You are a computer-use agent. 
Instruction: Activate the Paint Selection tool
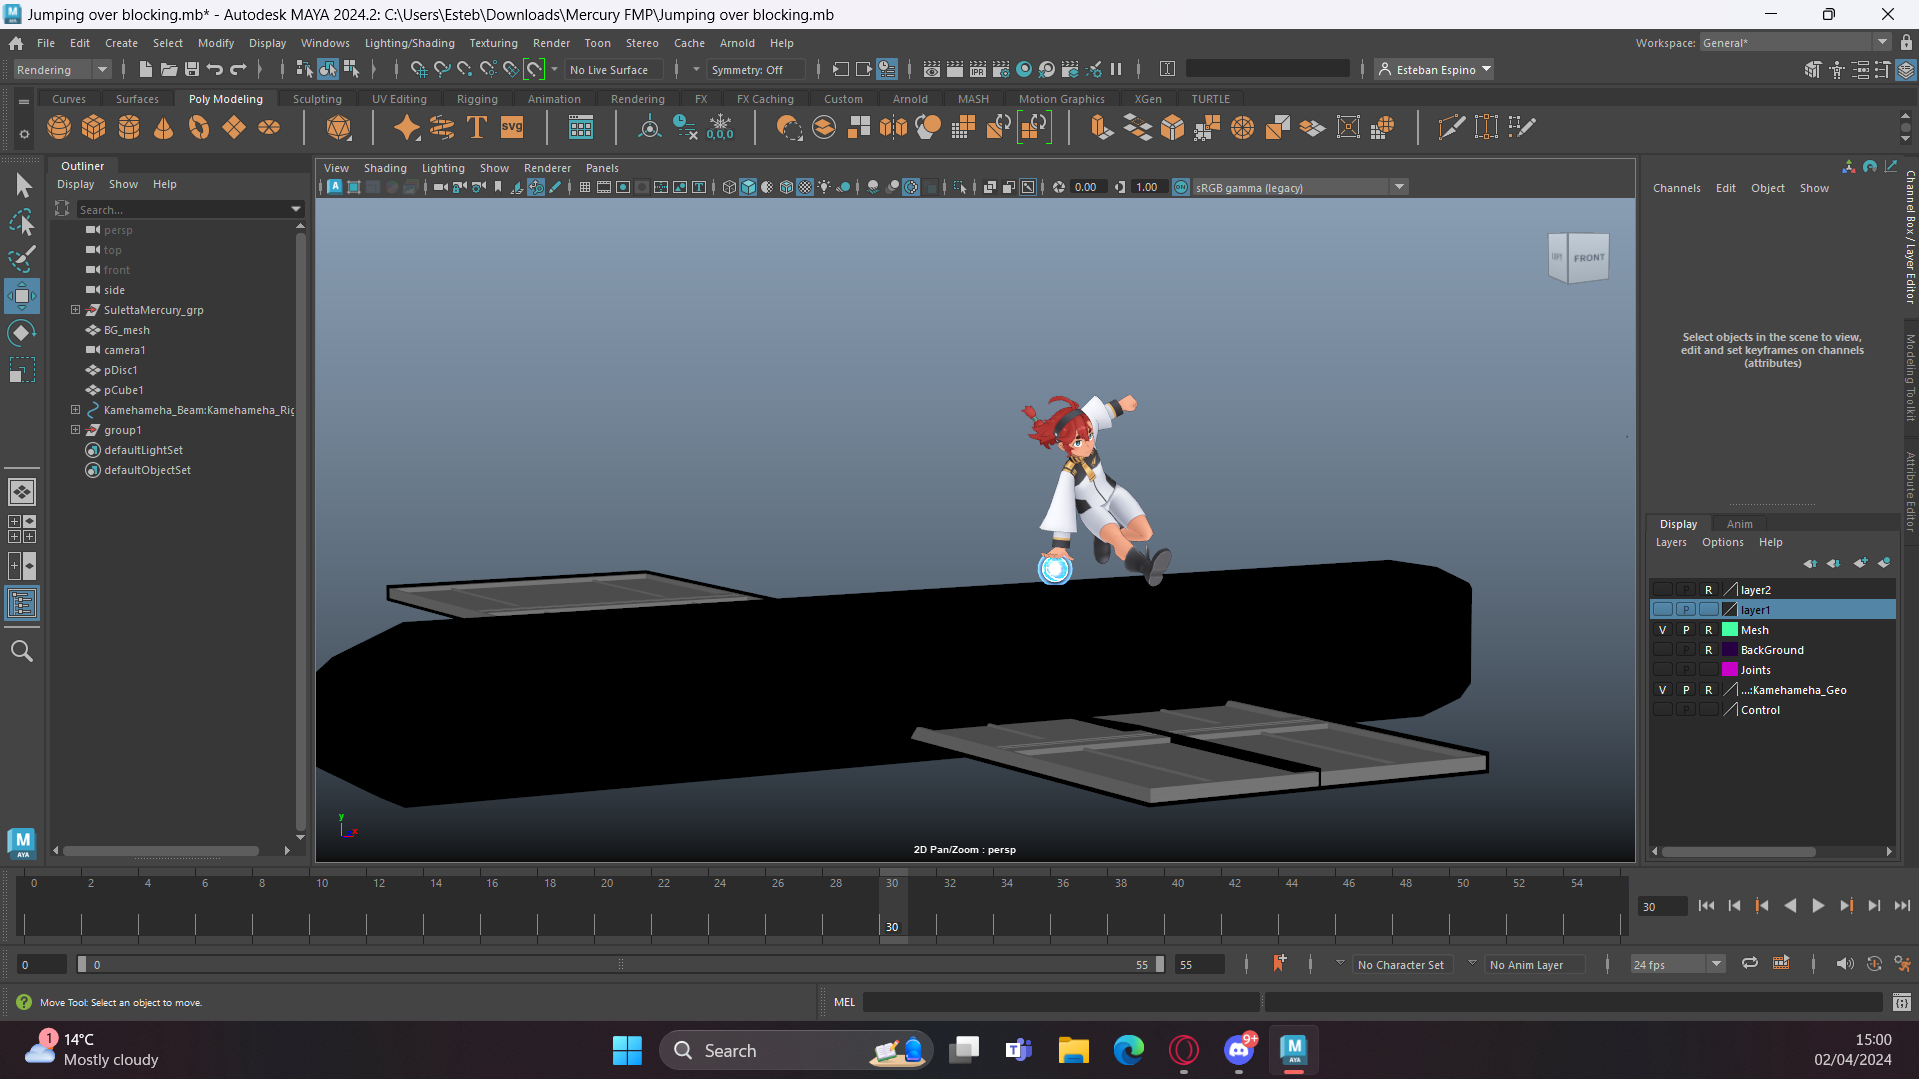(x=22, y=259)
